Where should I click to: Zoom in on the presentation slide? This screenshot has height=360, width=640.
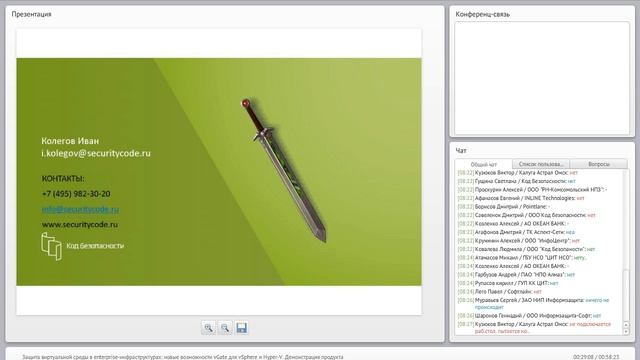[209, 328]
